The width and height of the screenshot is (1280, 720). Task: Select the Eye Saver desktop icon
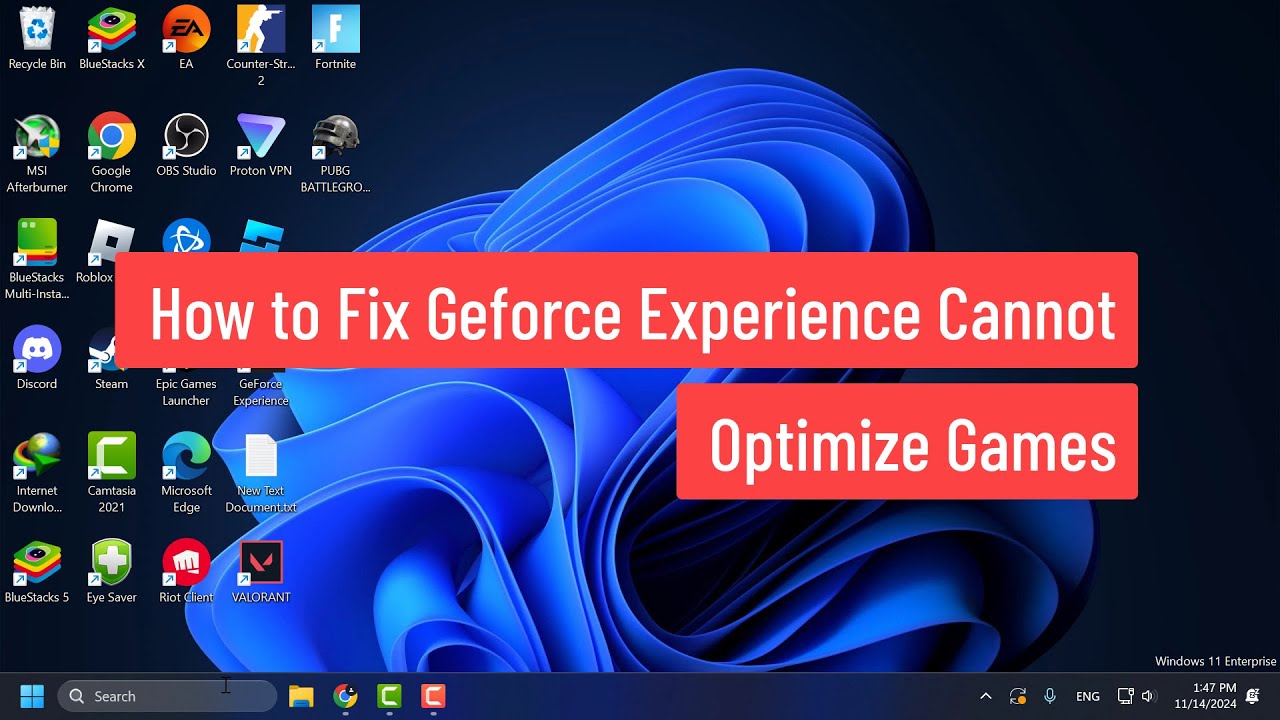click(112, 572)
